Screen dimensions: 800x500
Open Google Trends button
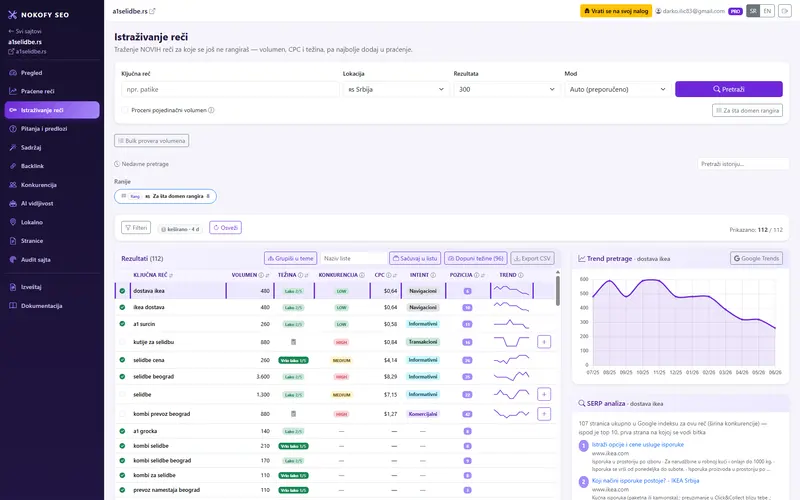pyautogui.click(x=756, y=258)
